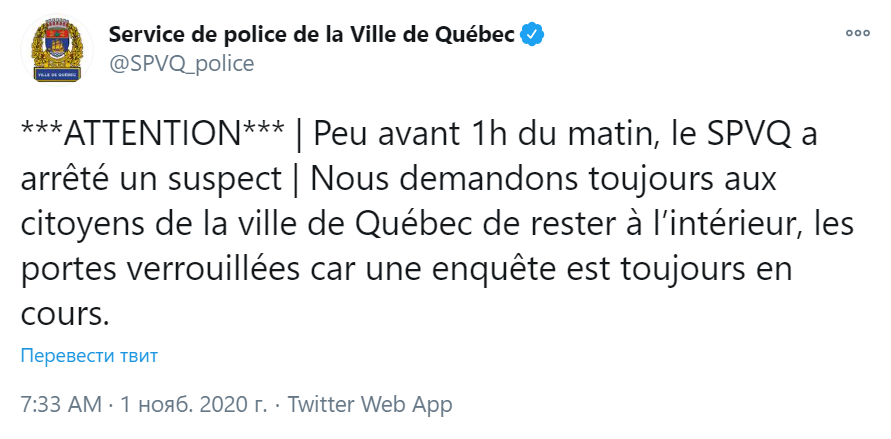
Task: Click the blue verified badge
Action: (x=532, y=35)
